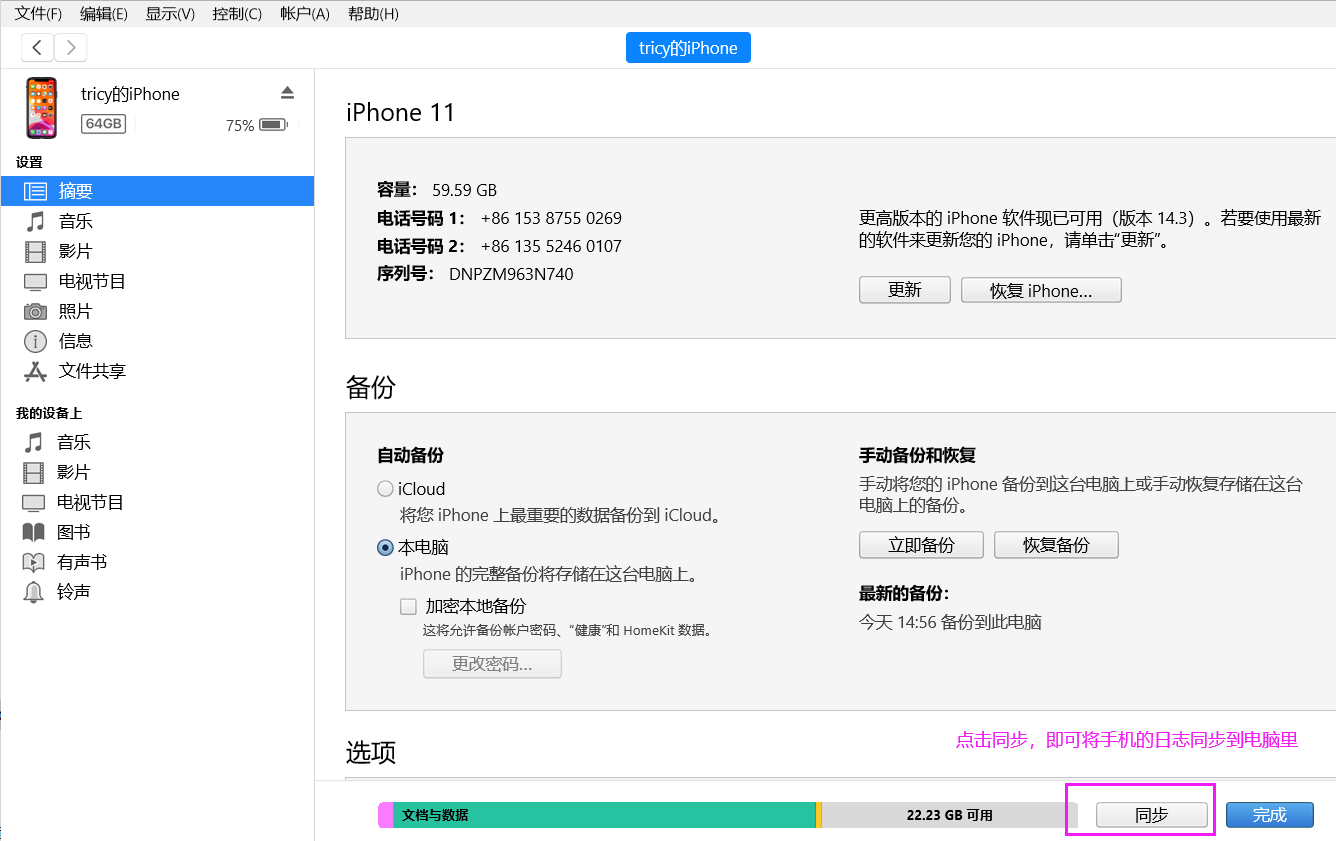Select the iCloud automatic backup option
The width and height of the screenshot is (1336, 841).
[x=385, y=488]
